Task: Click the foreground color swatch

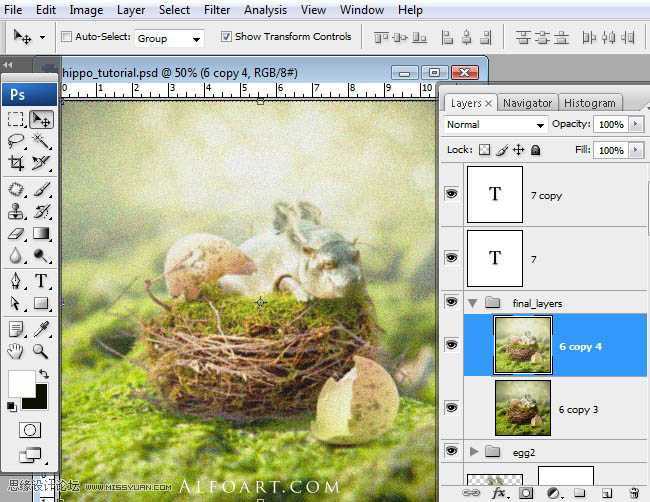Action: pos(20,383)
